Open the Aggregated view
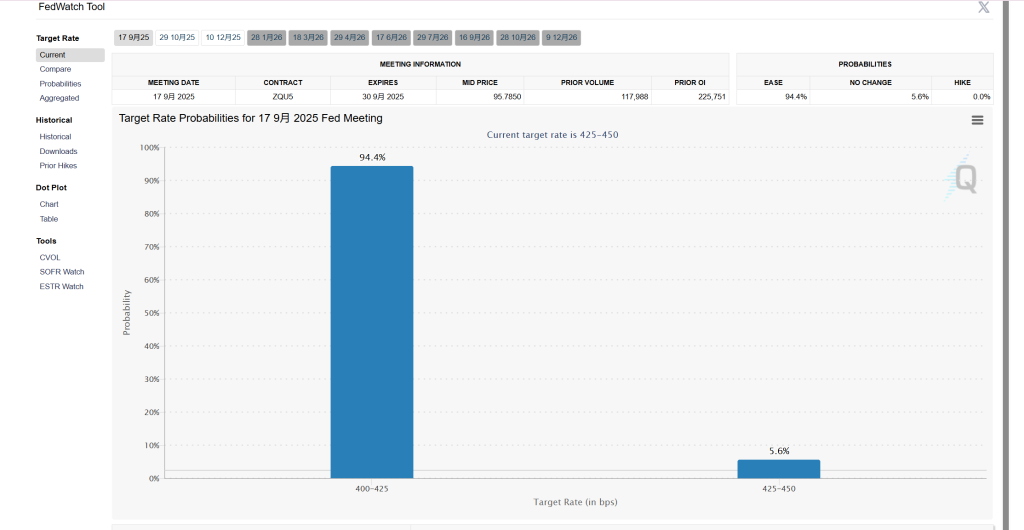 pos(59,98)
